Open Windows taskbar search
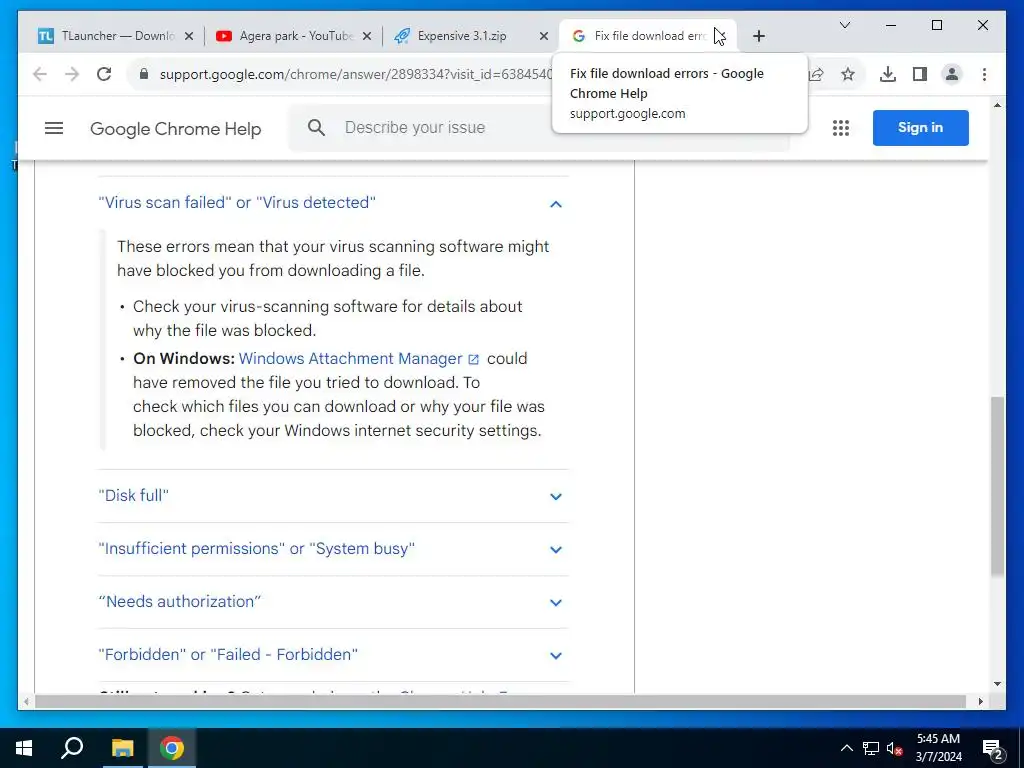This screenshot has height=768, width=1024. (72, 748)
